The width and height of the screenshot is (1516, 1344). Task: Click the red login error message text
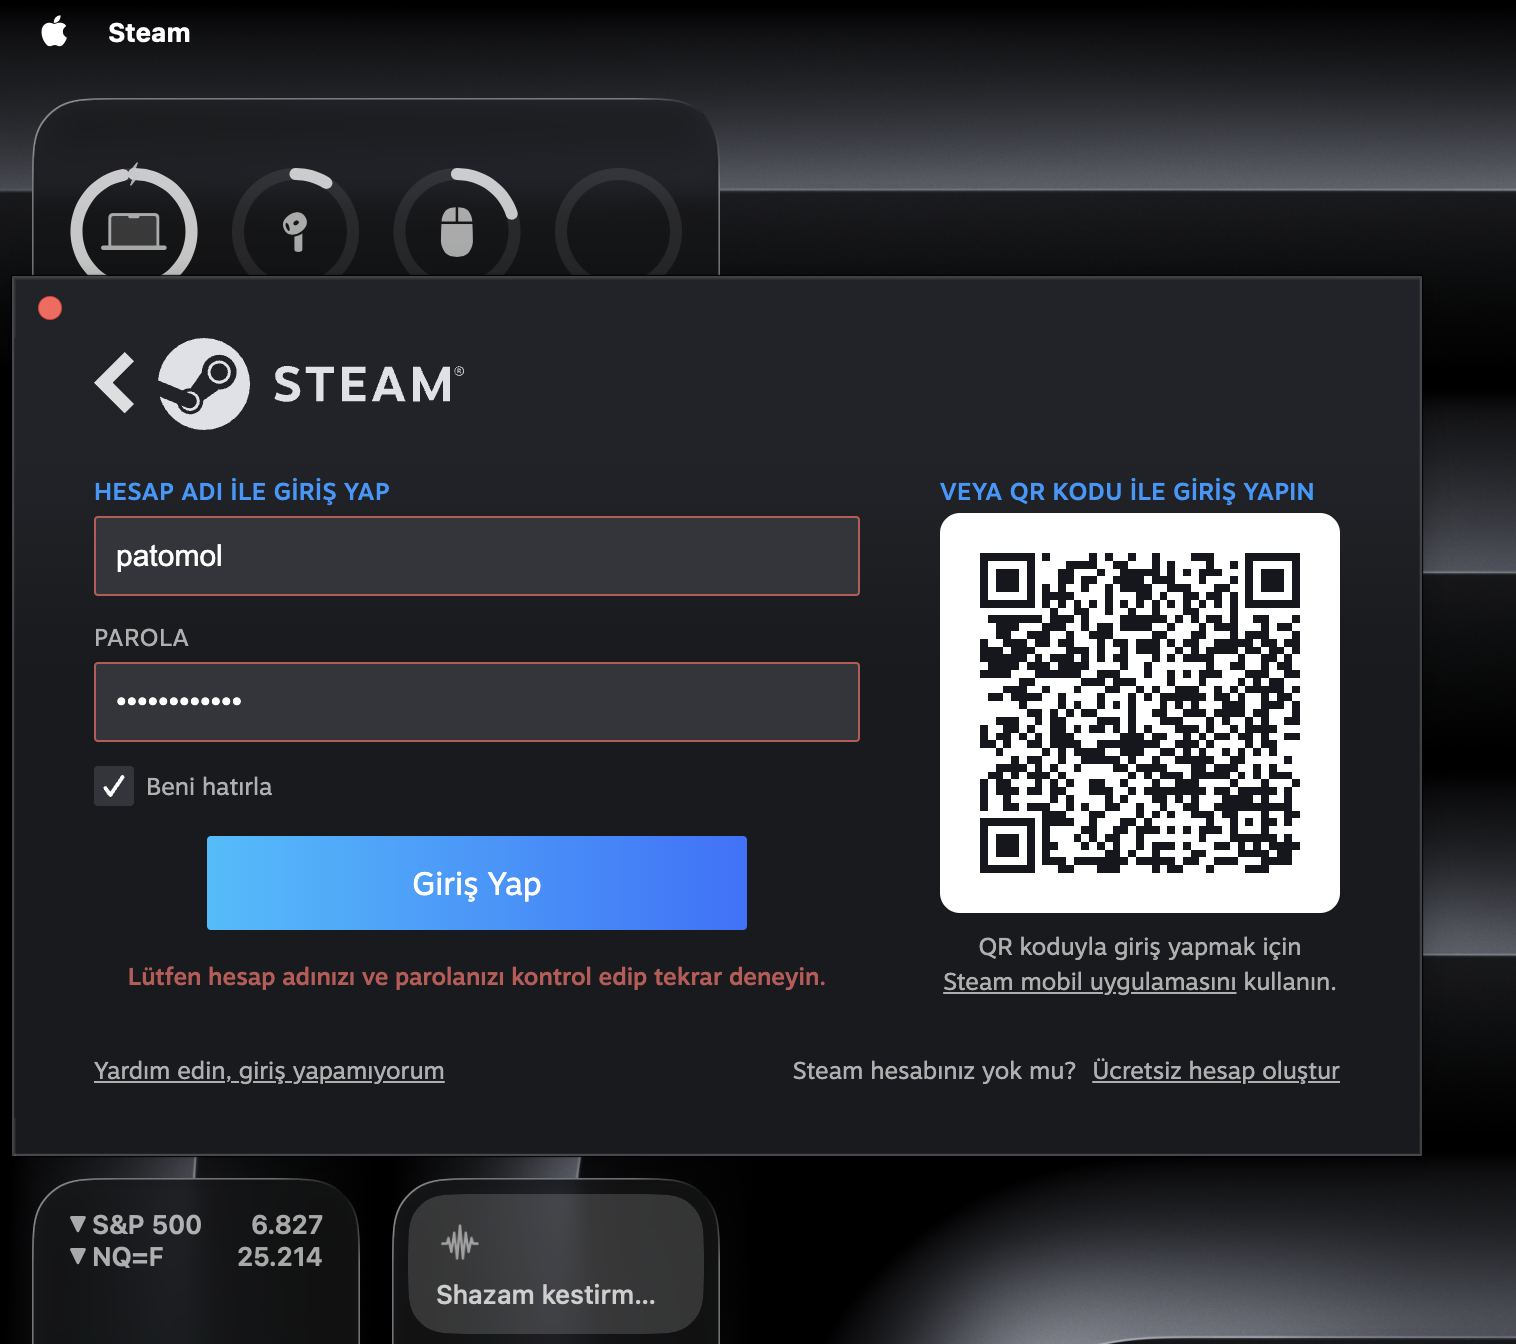pyautogui.click(x=477, y=977)
